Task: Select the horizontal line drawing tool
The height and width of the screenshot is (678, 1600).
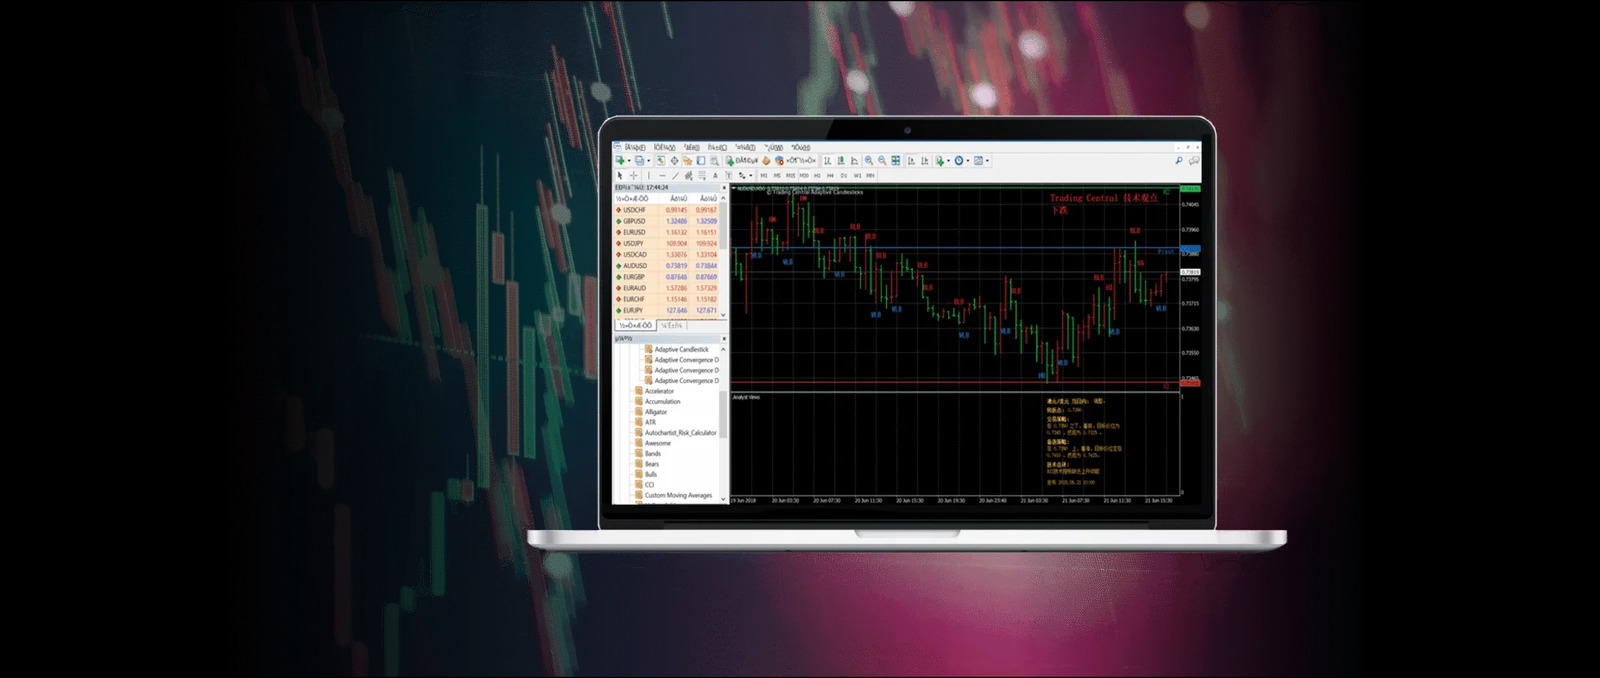Action: (661, 176)
